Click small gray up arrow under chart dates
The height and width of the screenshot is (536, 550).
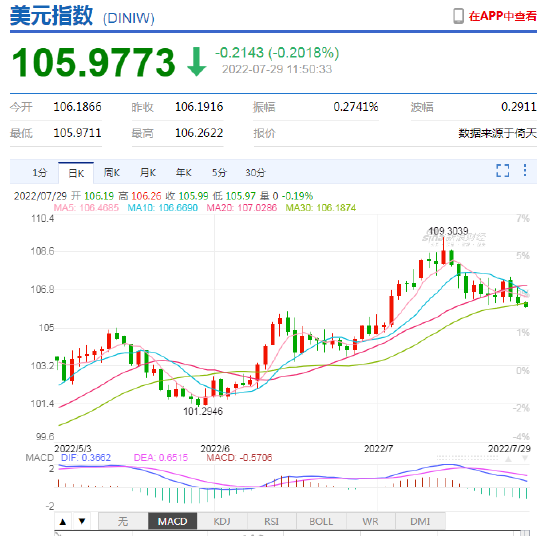click(508, 459)
